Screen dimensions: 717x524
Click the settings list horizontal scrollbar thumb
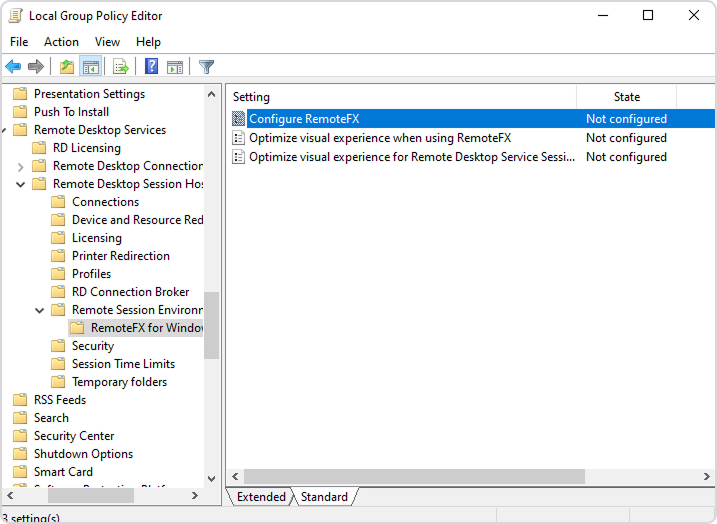(x=414, y=476)
